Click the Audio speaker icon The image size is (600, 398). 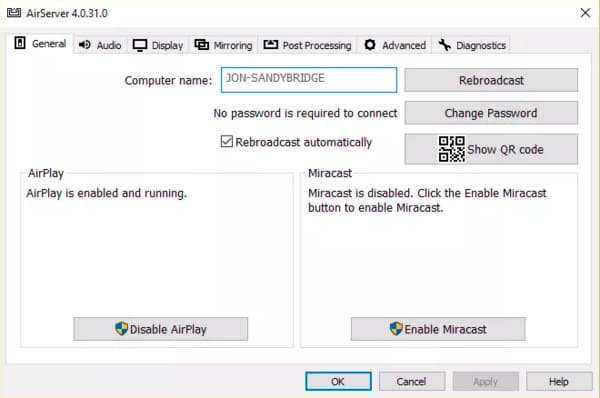point(85,45)
